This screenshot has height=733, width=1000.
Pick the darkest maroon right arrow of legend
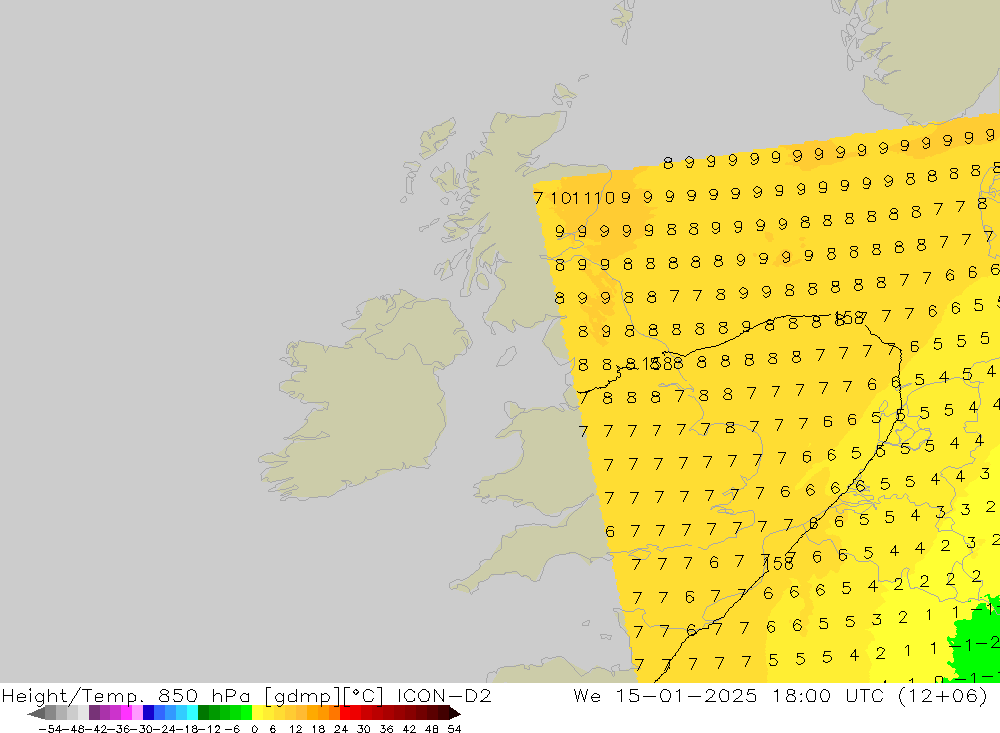(x=454, y=713)
